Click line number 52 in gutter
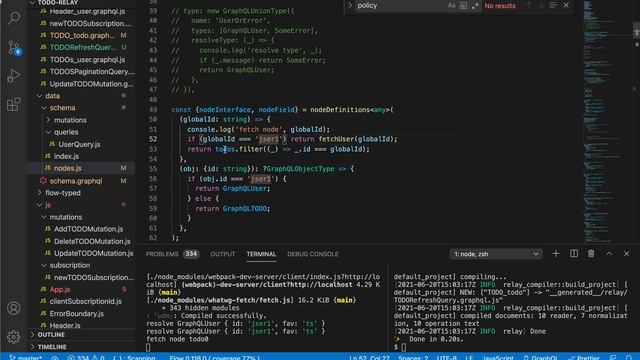 click(x=153, y=139)
